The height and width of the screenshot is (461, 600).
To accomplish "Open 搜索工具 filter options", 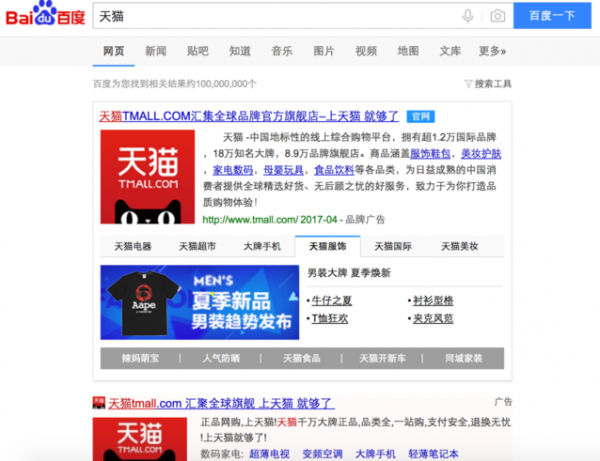I will (x=488, y=84).
